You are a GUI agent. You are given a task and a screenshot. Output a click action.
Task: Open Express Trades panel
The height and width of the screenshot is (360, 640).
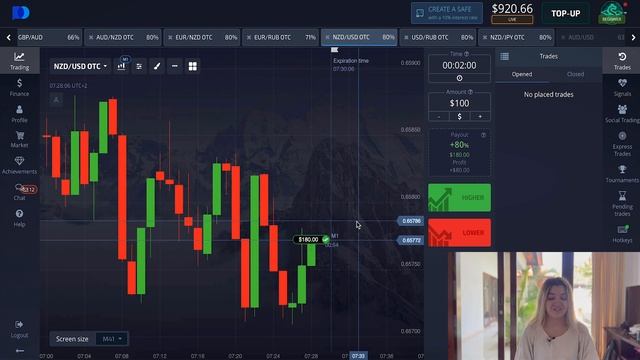622,144
